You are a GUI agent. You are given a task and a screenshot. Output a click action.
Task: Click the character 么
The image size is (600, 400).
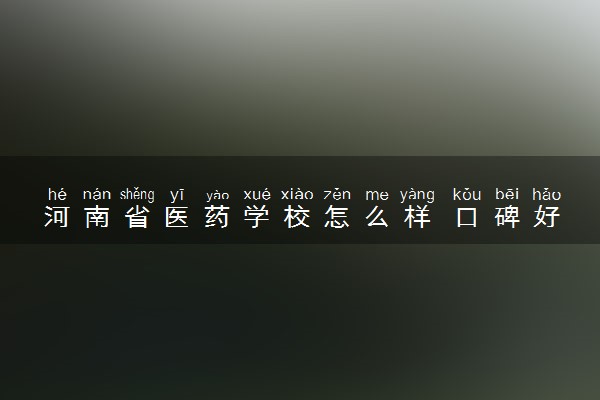click(x=377, y=217)
